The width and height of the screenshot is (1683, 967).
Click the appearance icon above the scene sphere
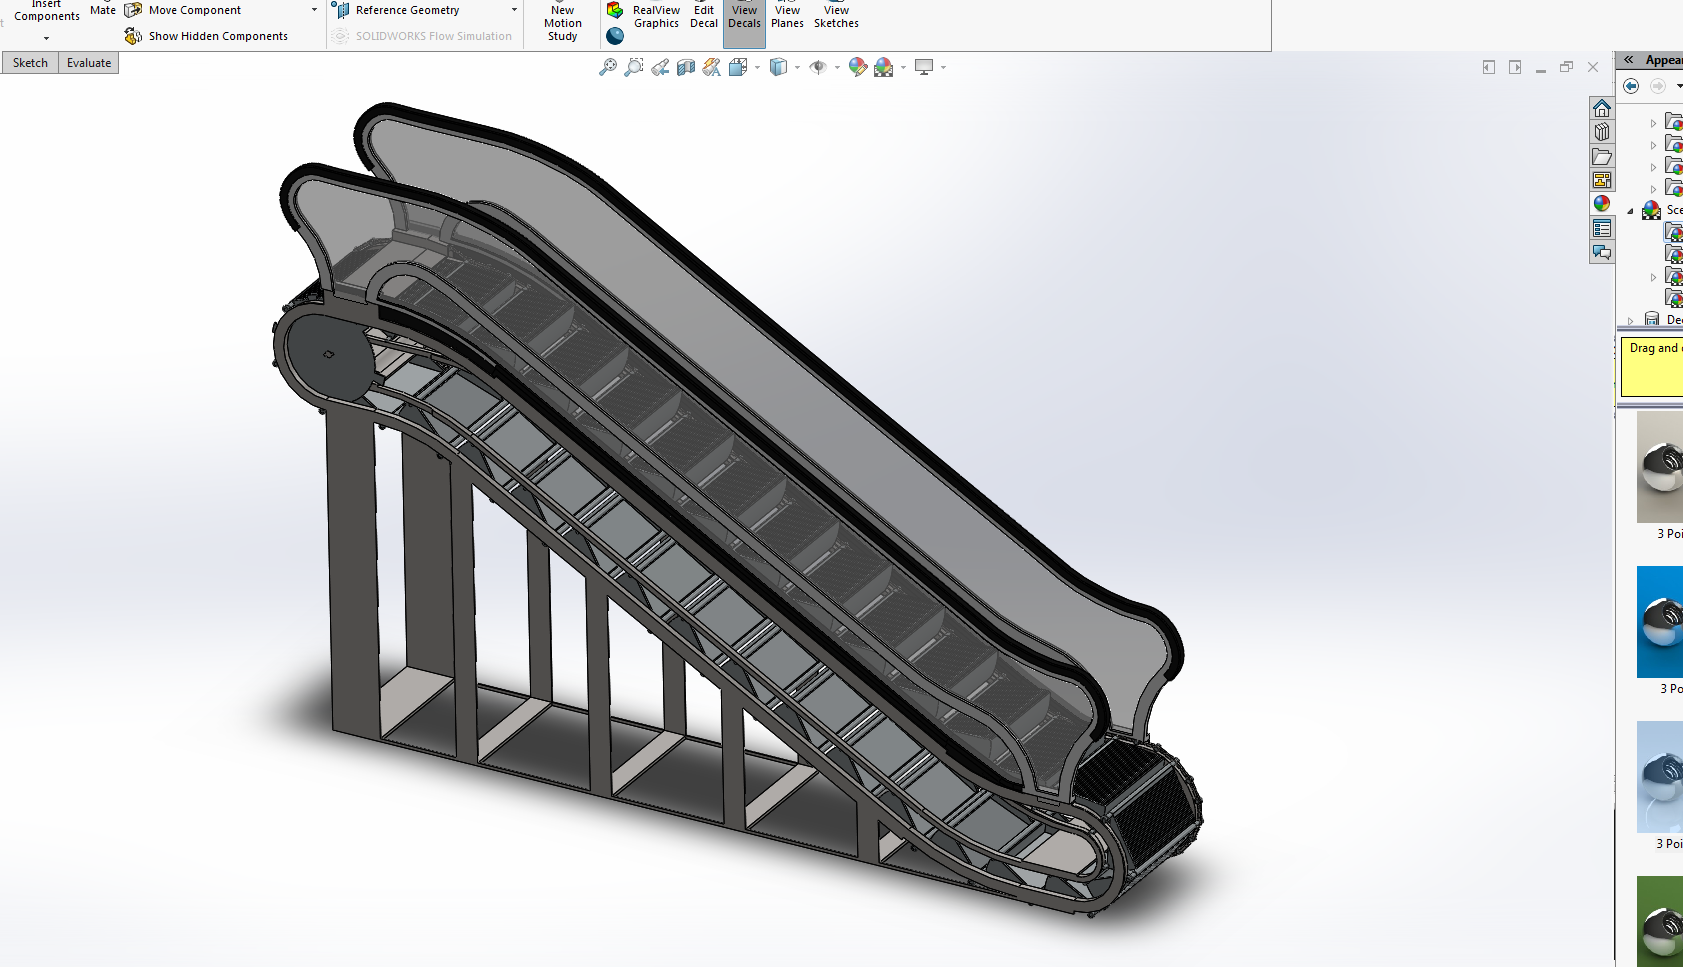[x=615, y=10]
